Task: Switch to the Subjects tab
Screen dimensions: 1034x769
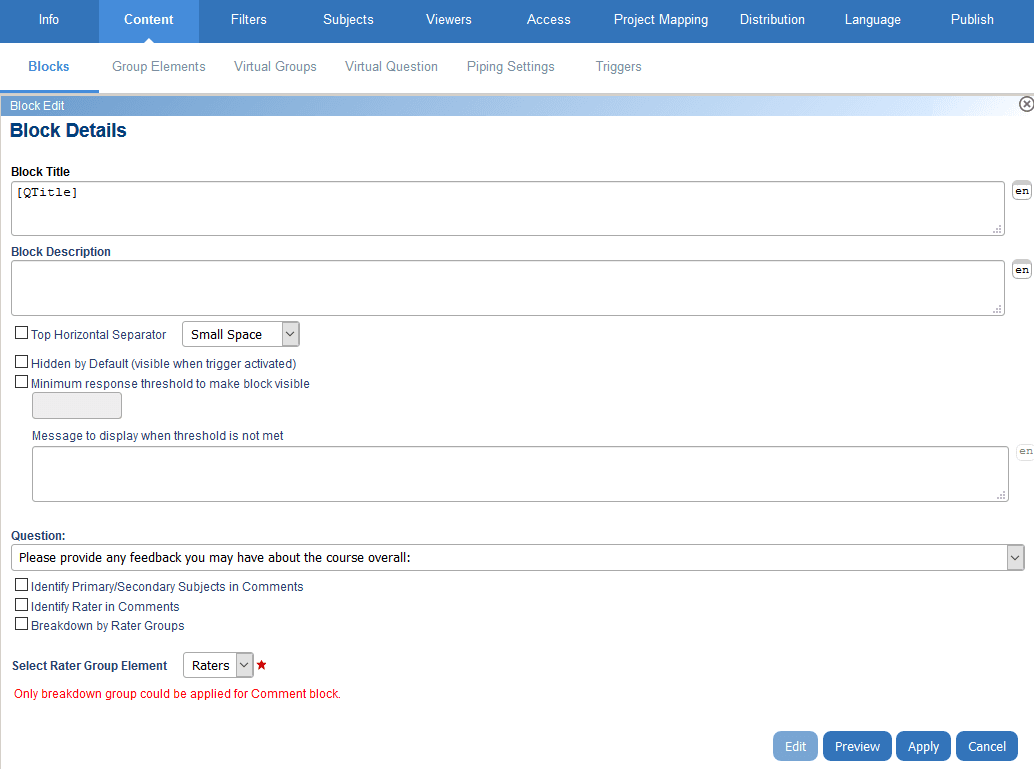Action: click(348, 20)
